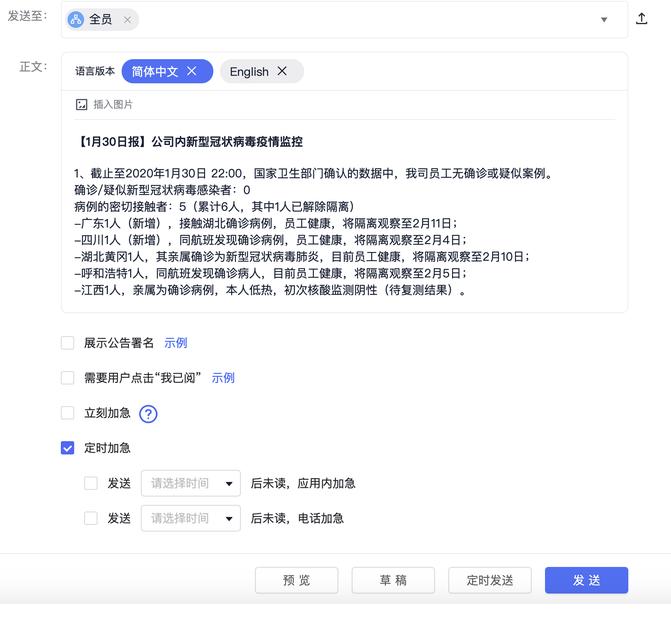Enable 展示公告署名 checkbox
This screenshot has width=671, height=619.
point(68,343)
